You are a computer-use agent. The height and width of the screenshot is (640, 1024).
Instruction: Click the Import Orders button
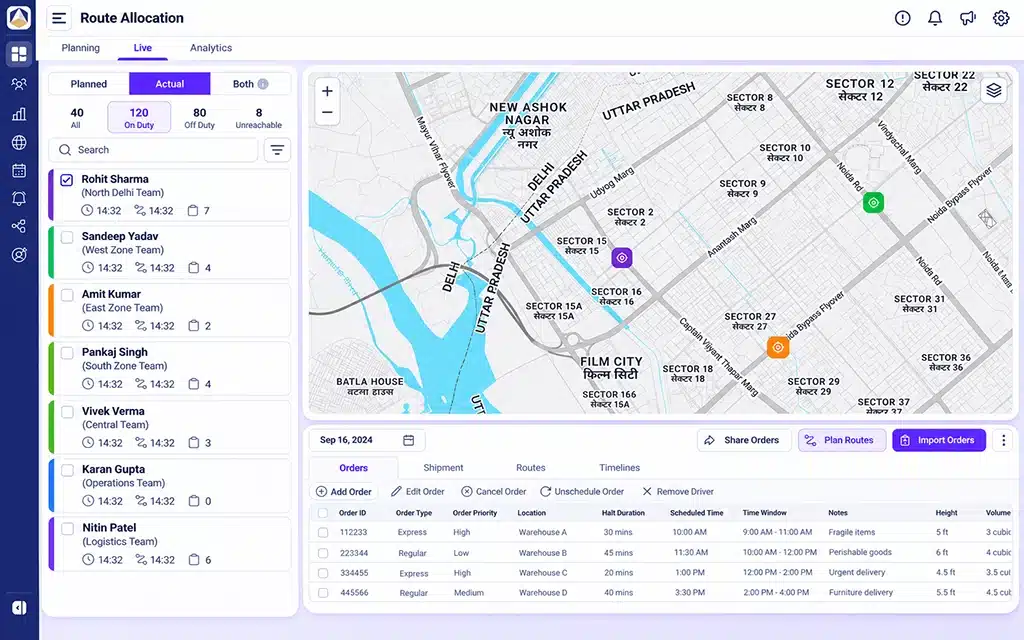[x=939, y=440]
